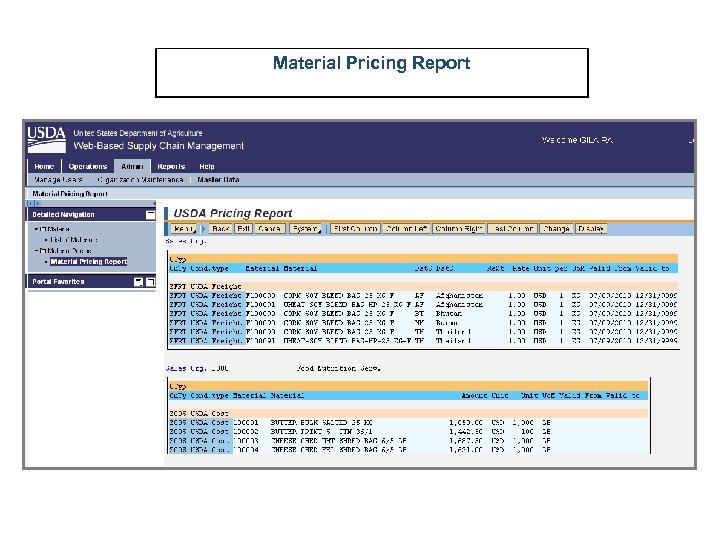The image size is (720, 540).
Task: Collapse the first Materials folder in navigation
Action: click(37, 229)
